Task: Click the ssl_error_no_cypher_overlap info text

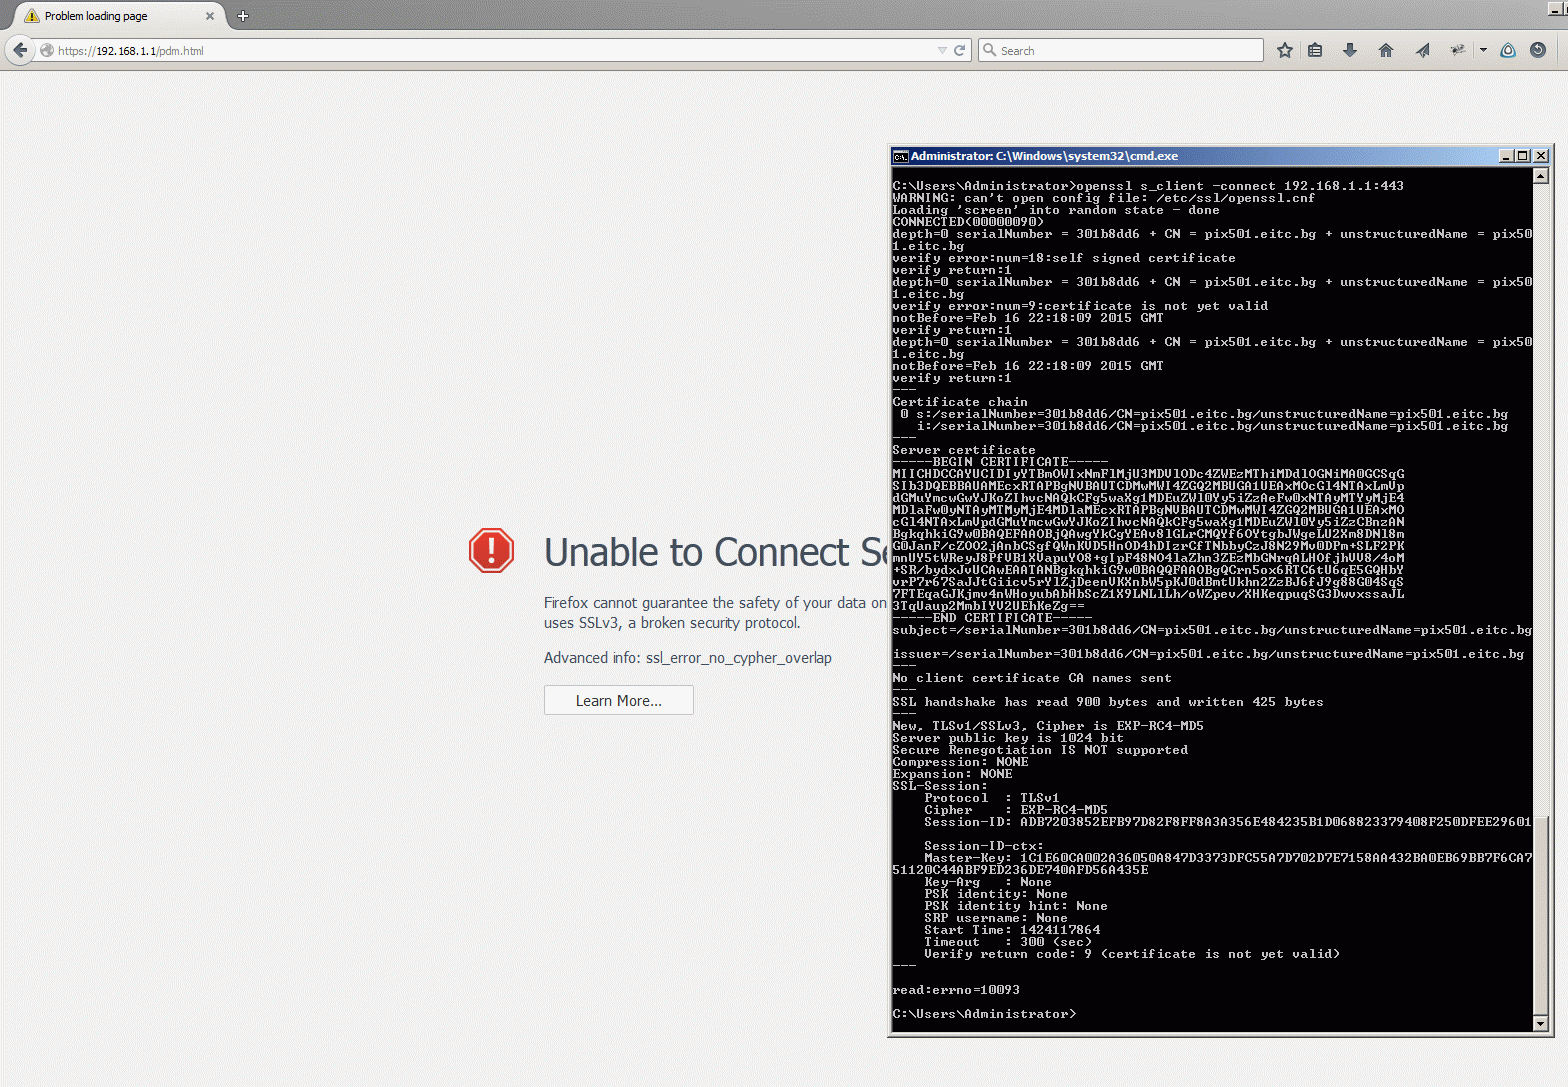Action: (x=738, y=658)
